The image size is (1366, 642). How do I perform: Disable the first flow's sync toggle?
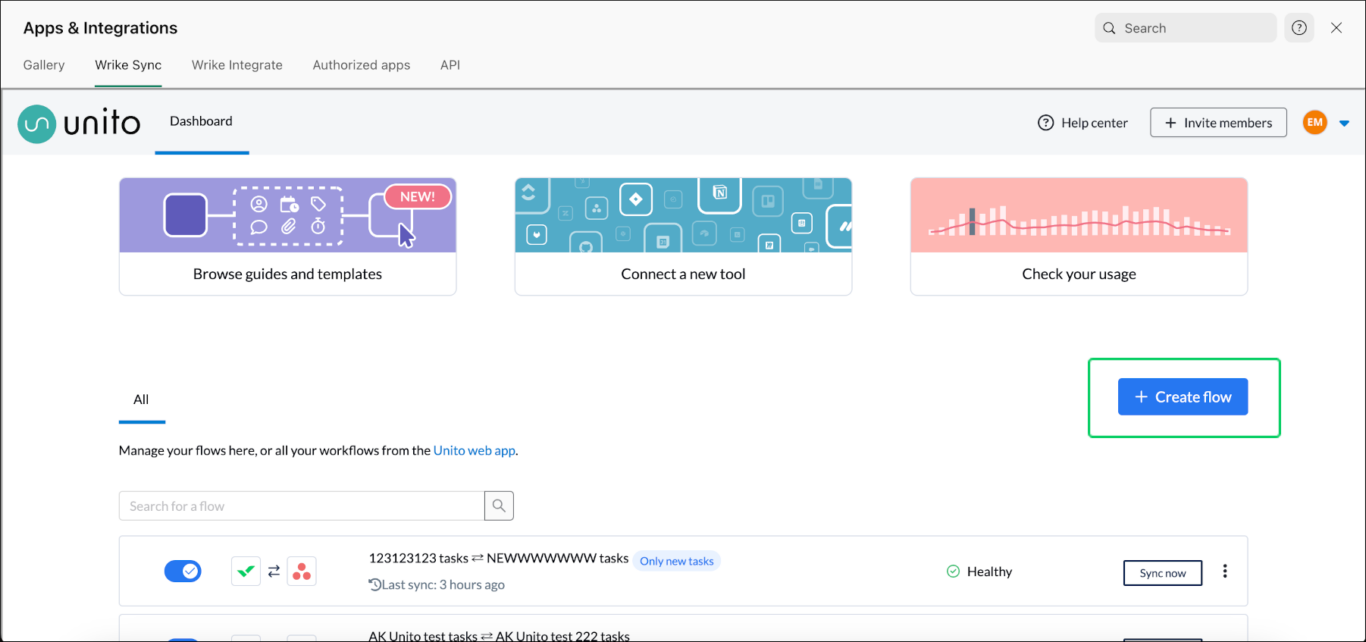(x=183, y=571)
